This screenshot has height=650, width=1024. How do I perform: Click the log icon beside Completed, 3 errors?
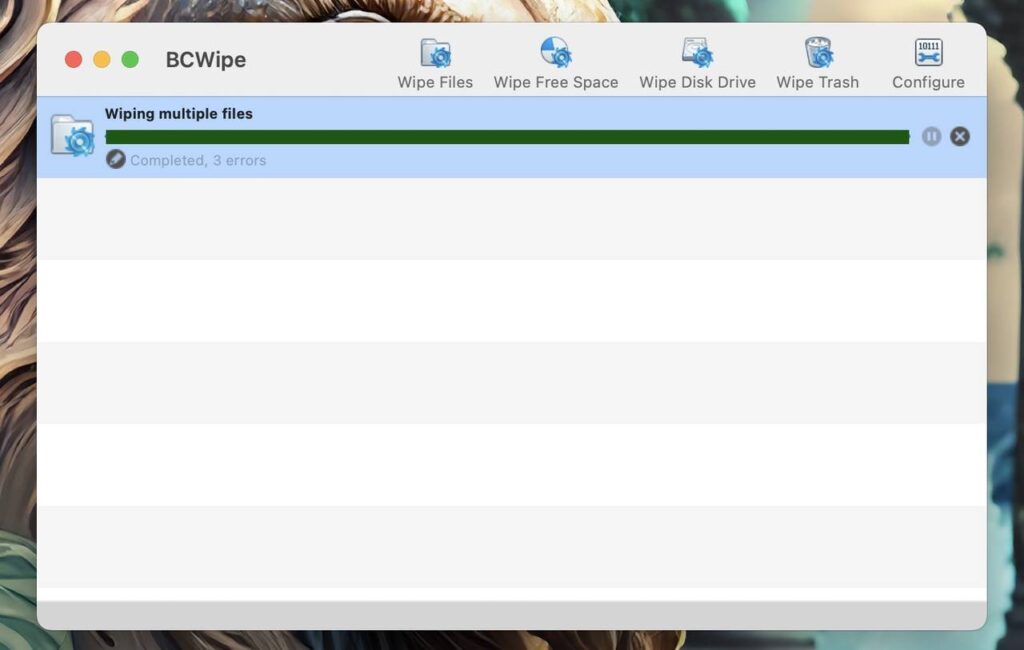[116, 159]
